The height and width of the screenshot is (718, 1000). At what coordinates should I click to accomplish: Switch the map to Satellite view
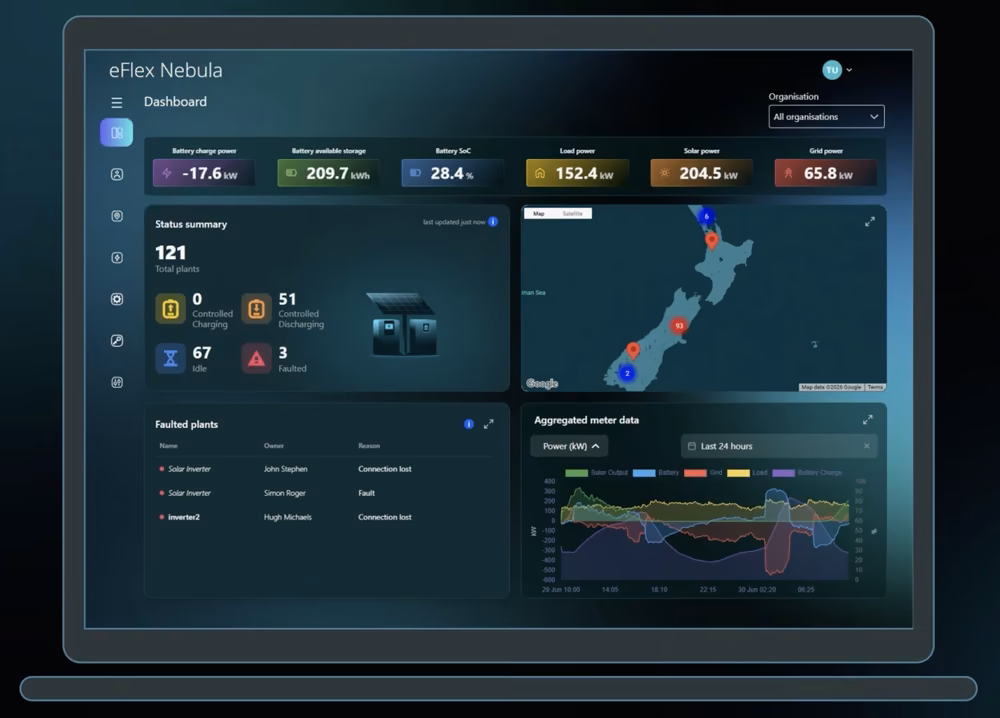[x=573, y=214]
